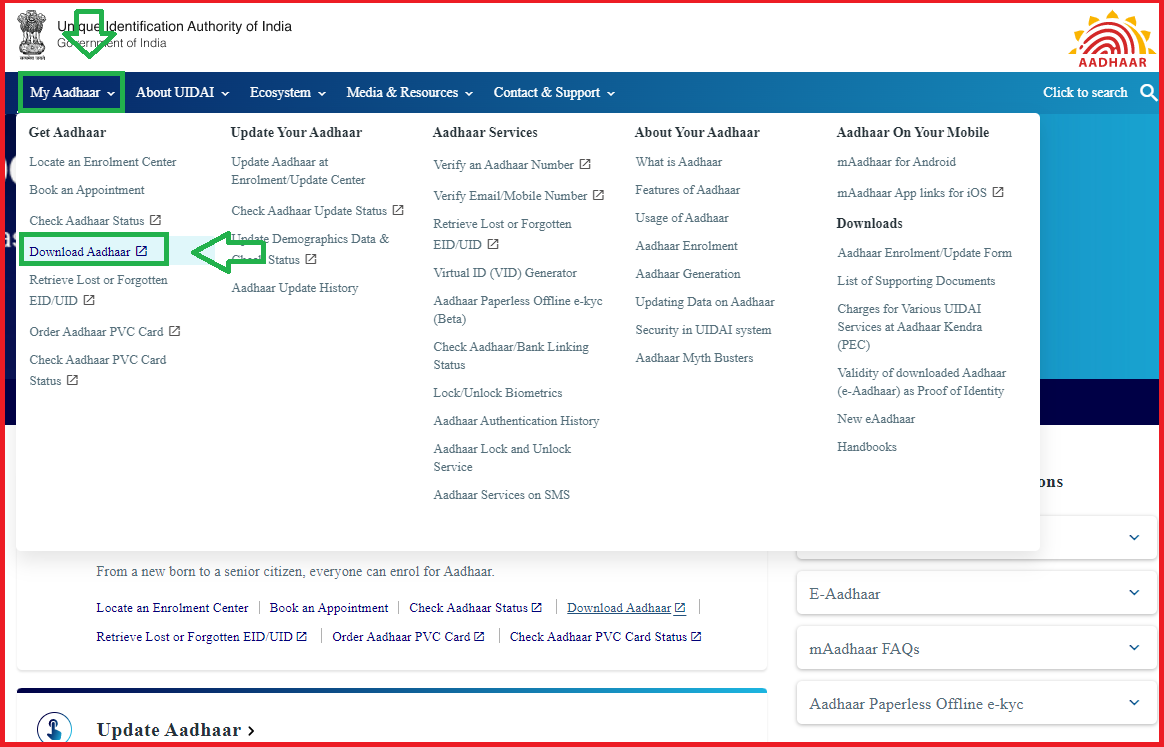Open My Aadhaar menu
Viewport: 1164px width, 747px height.
pos(72,93)
